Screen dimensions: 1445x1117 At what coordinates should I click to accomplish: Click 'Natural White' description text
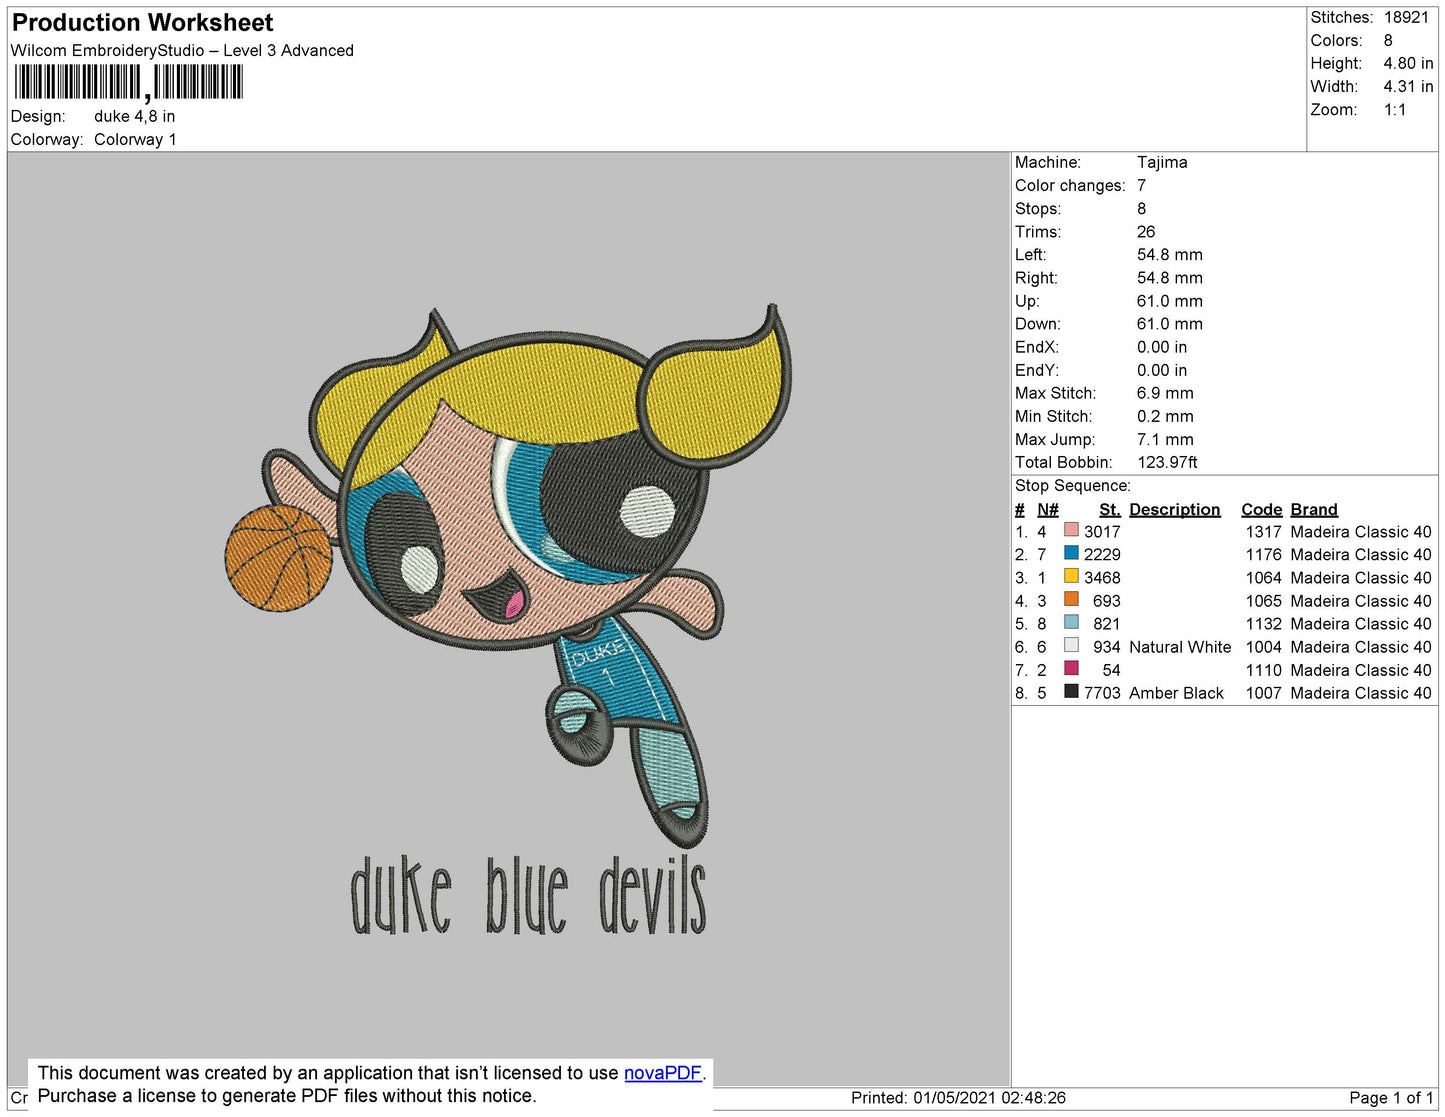[1180, 647]
